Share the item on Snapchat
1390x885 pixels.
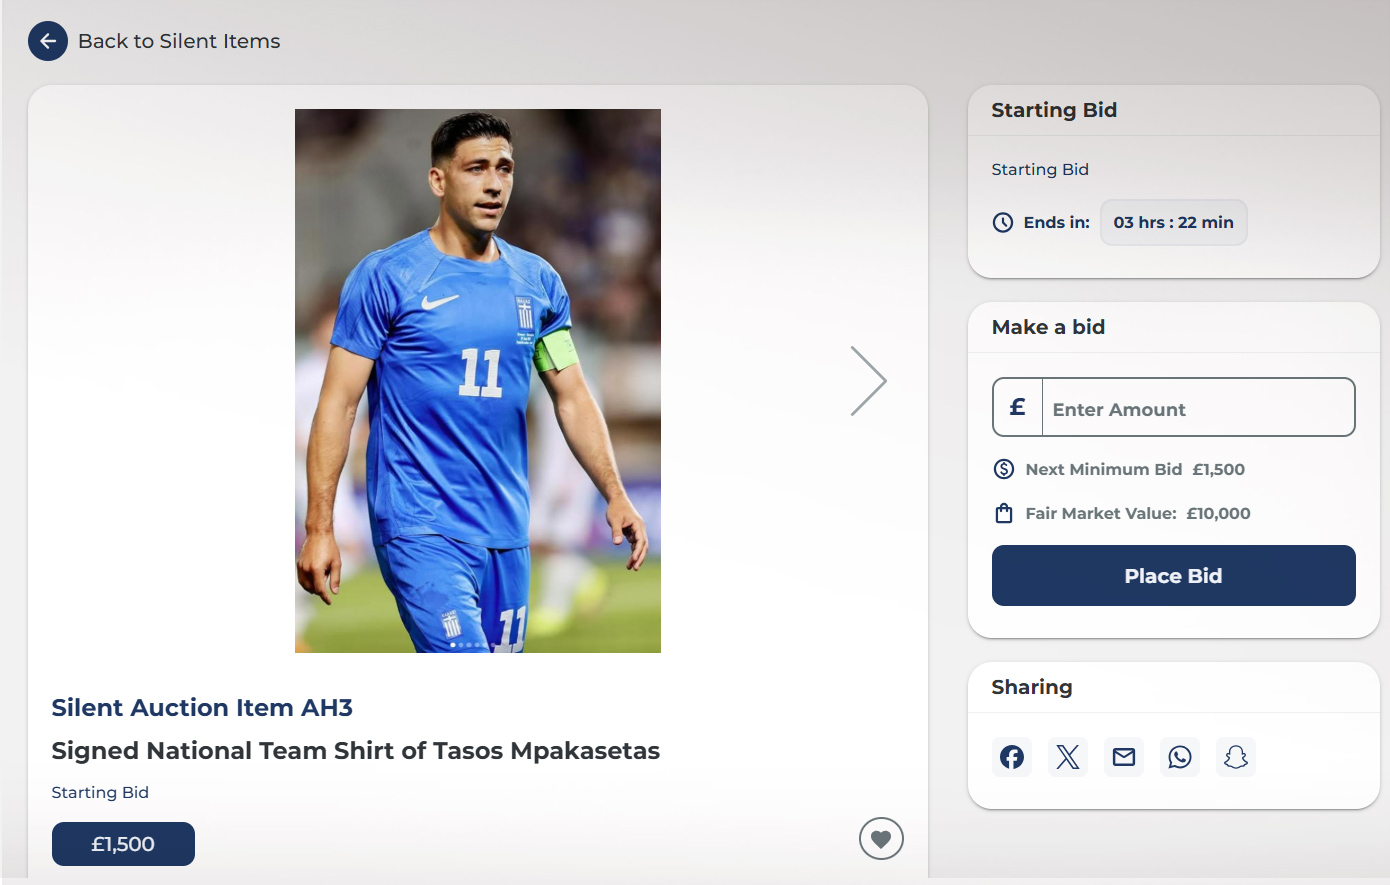(x=1236, y=757)
